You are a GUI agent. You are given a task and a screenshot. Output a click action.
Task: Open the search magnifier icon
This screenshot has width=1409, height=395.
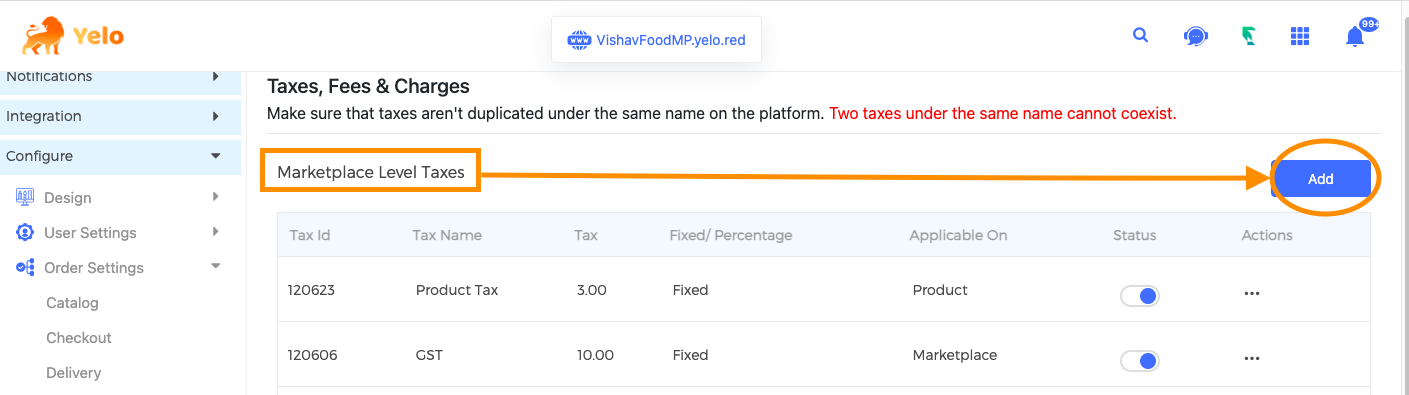pos(1140,36)
